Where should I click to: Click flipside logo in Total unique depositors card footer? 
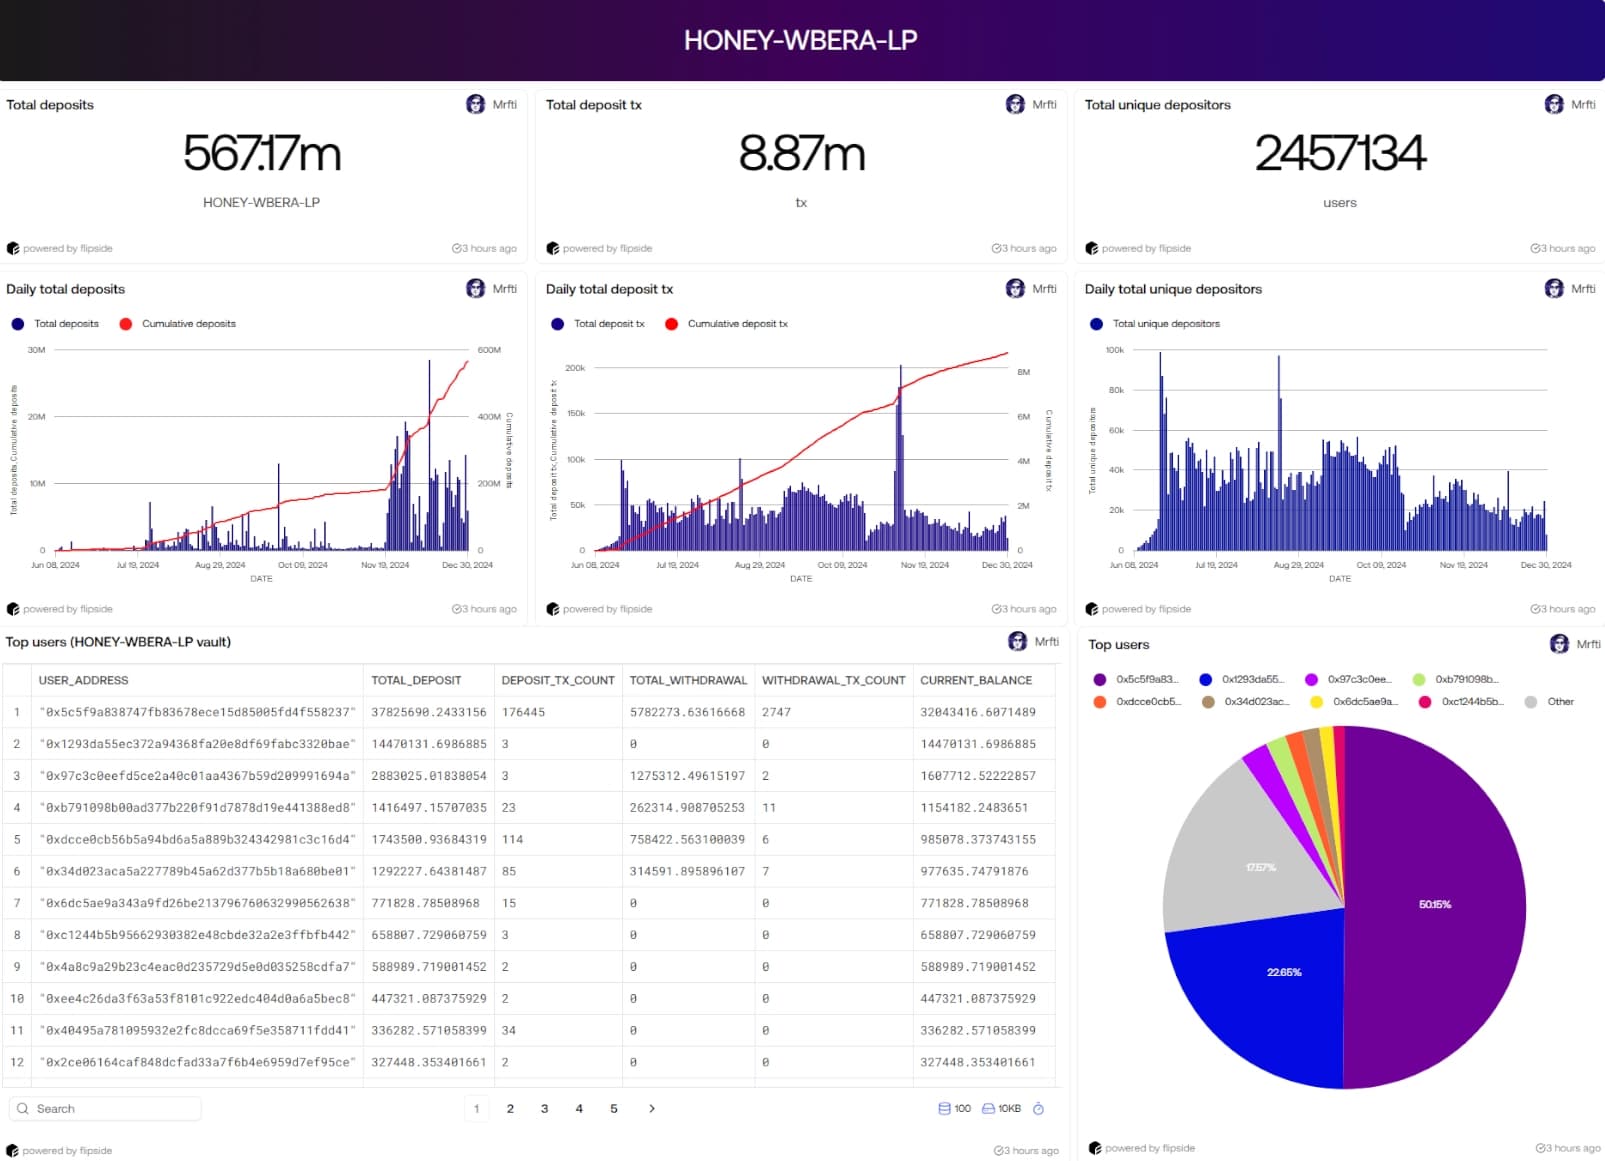[1091, 248]
